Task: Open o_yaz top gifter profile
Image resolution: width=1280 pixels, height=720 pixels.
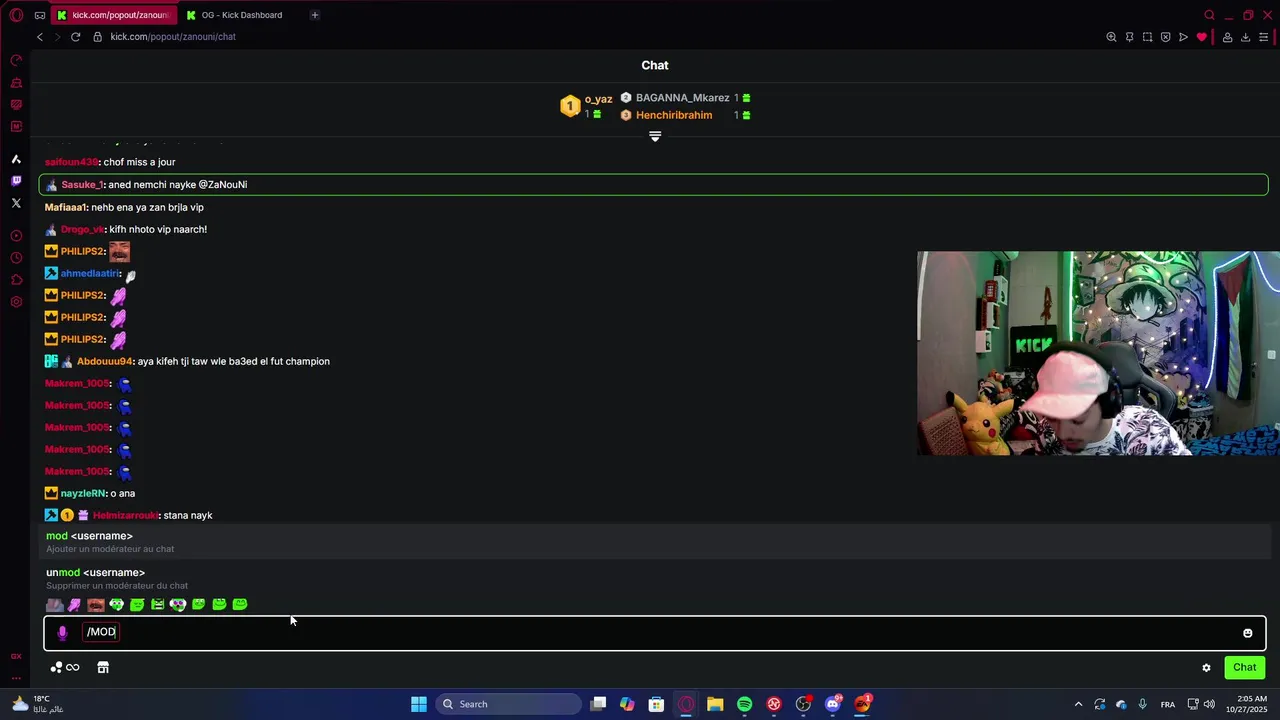Action: [598, 99]
